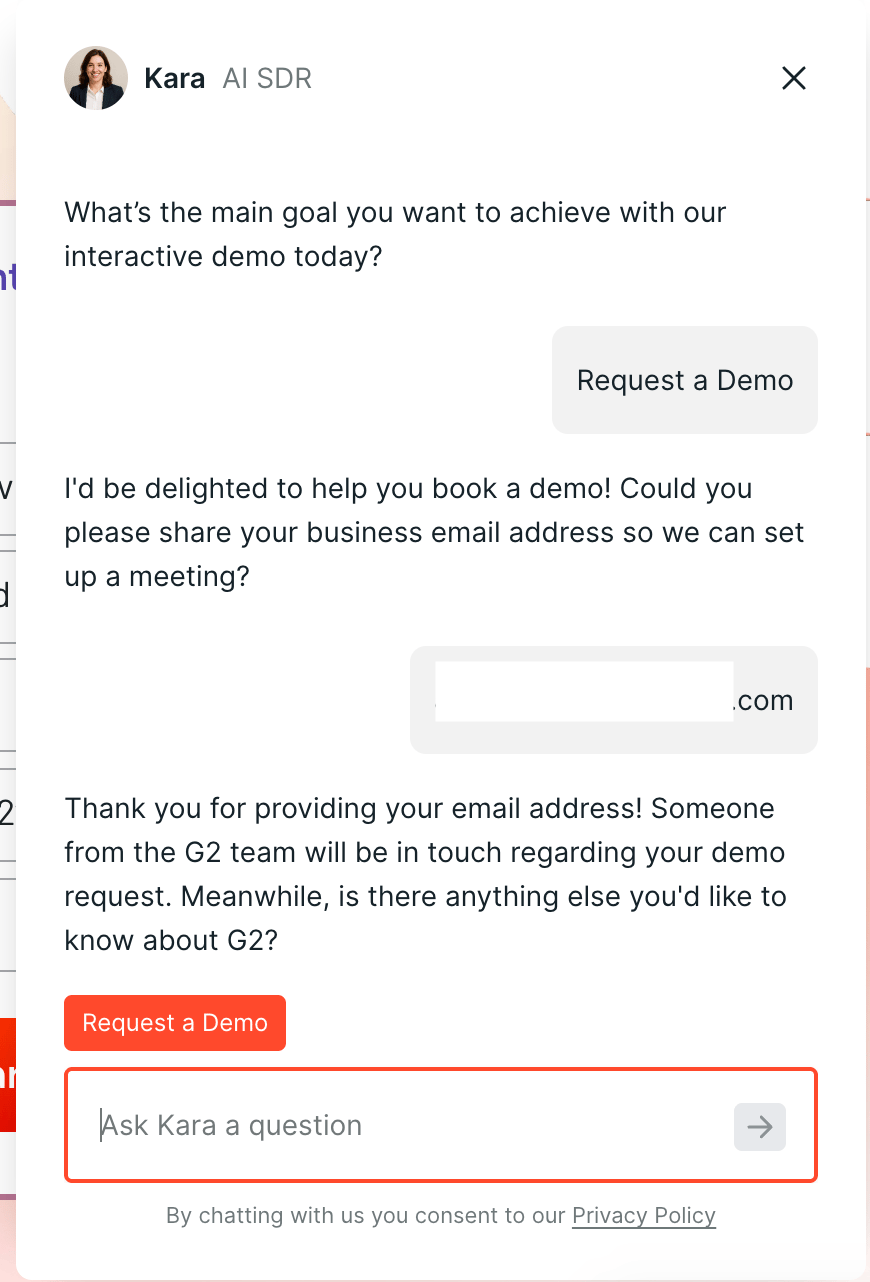Viewport: 870px width, 1282px height.
Task: Click the Kara name in the header
Action: point(175,78)
